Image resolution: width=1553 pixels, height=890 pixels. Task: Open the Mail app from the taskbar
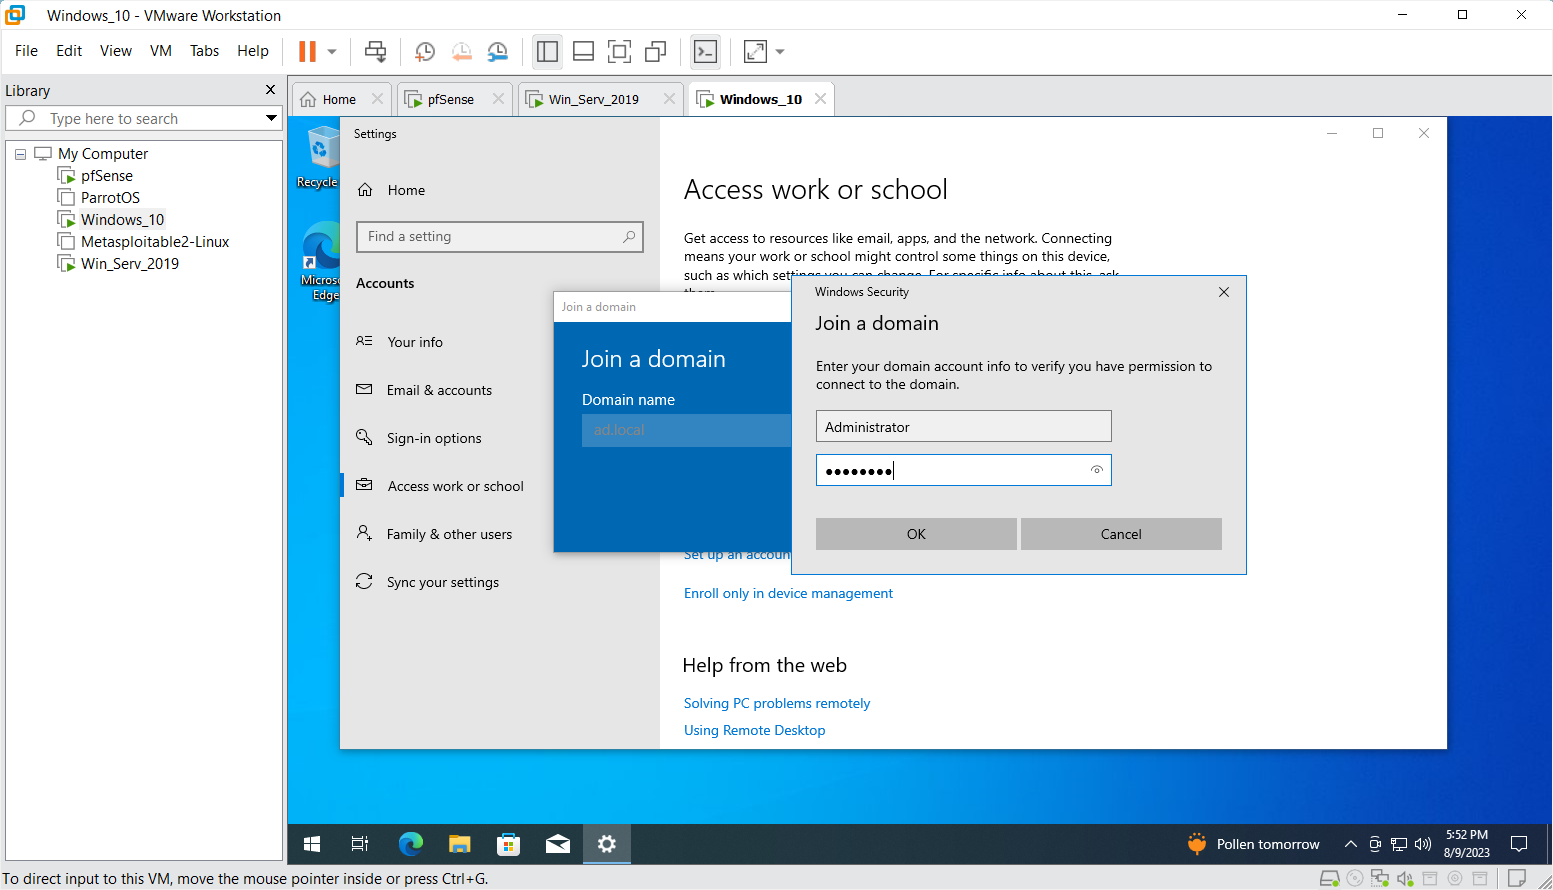pos(557,844)
